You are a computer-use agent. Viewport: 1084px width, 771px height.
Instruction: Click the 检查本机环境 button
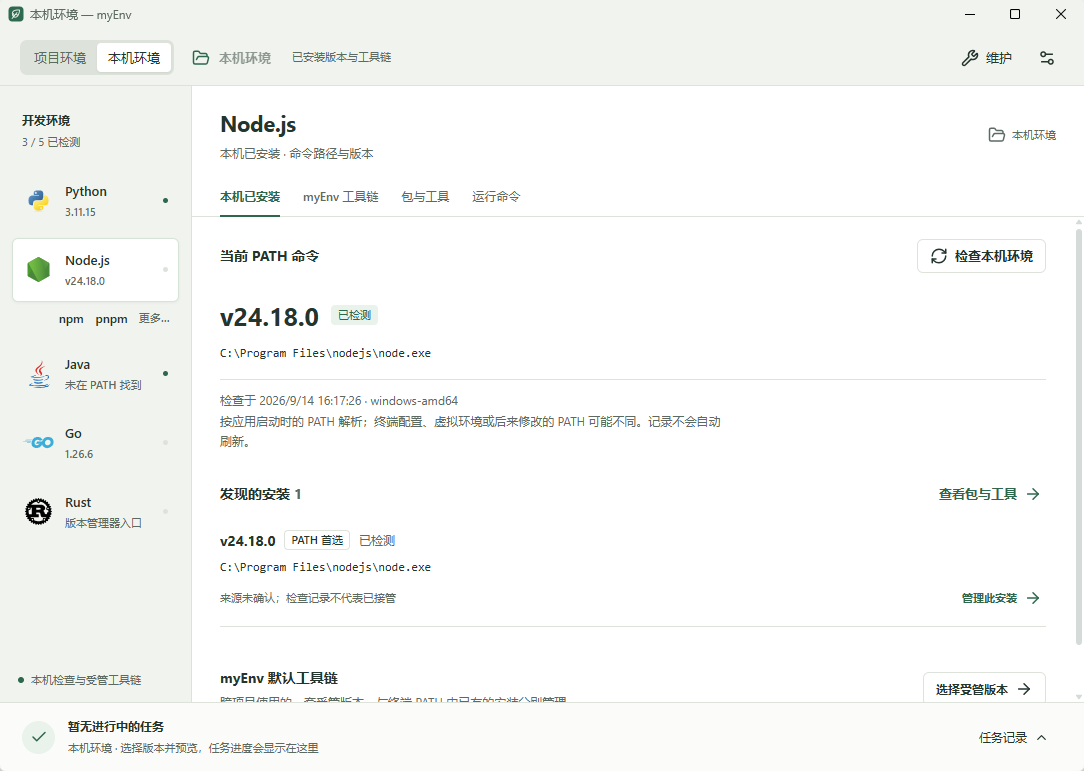pyautogui.click(x=981, y=257)
